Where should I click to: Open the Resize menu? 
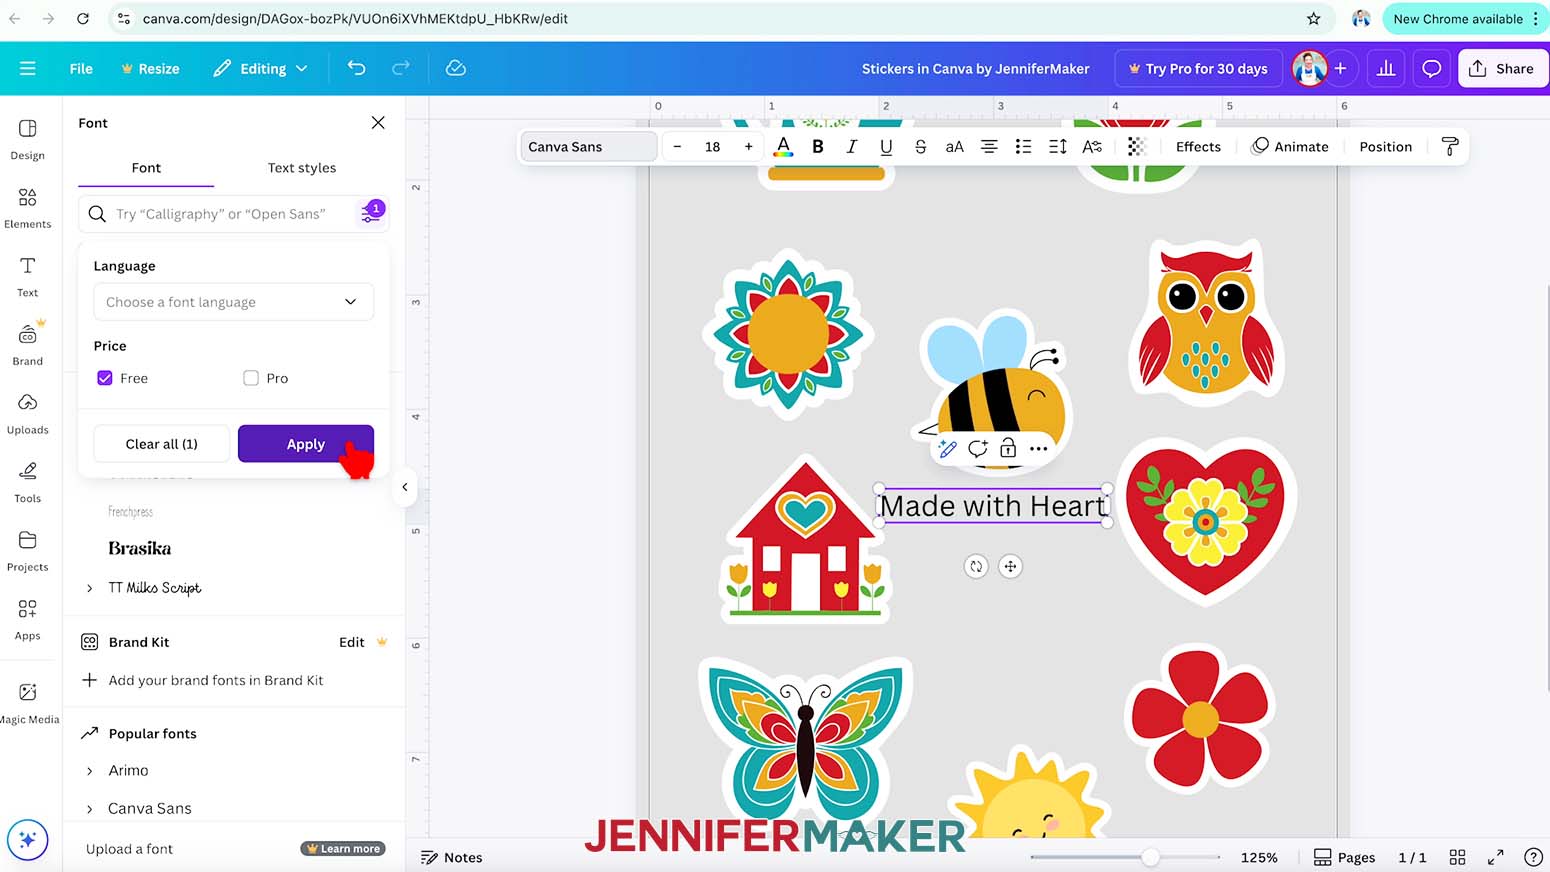[x=150, y=69]
